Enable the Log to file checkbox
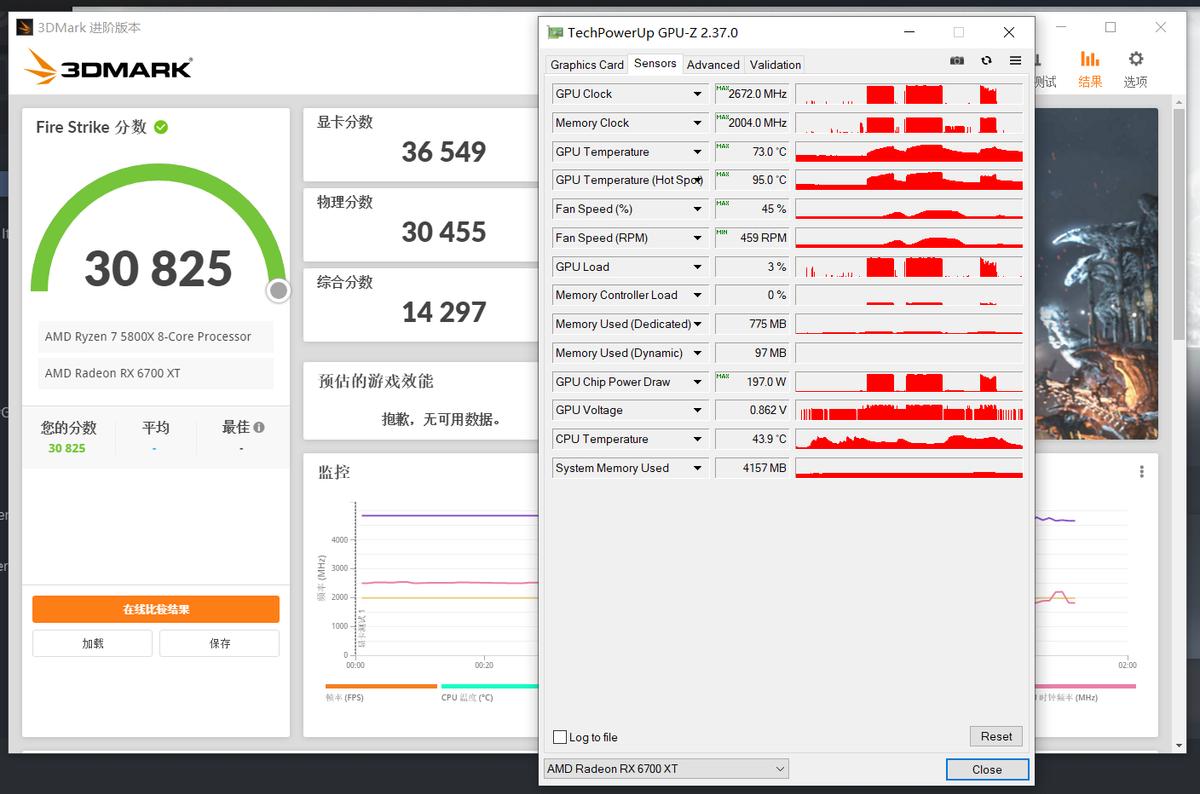Screen dimensions: 1200x794 point(559,737)
